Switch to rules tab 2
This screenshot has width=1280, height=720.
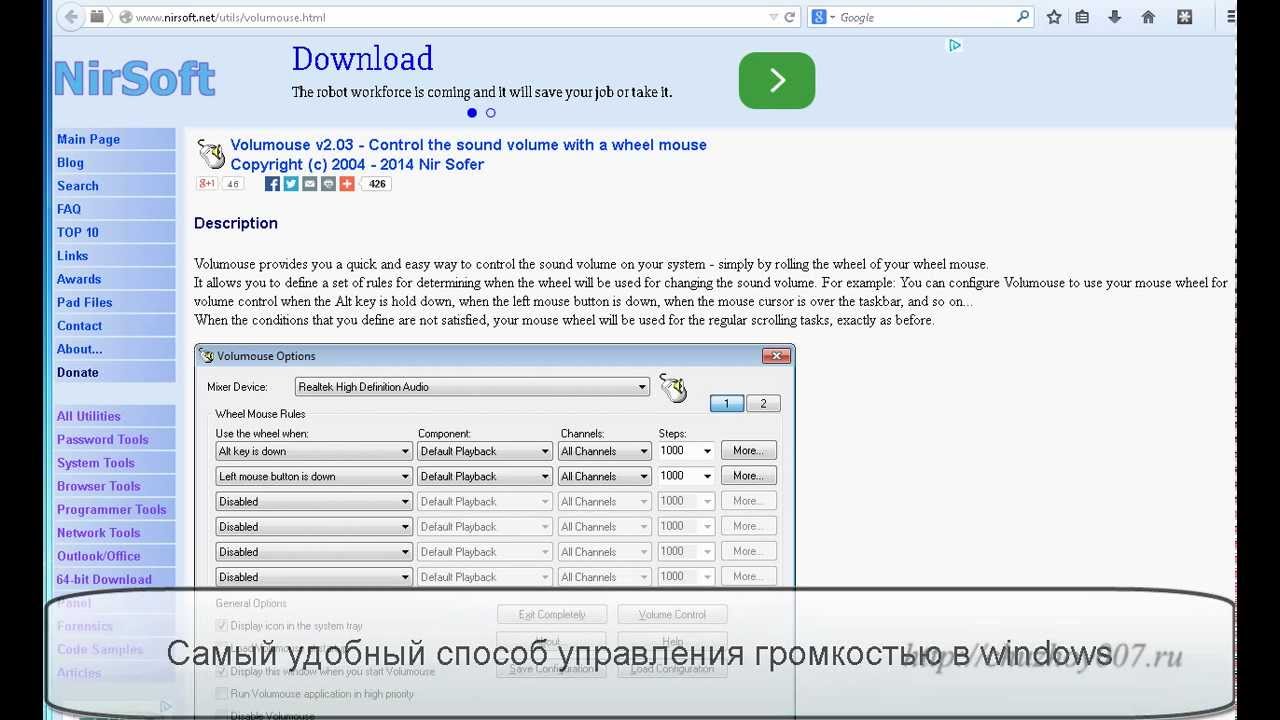763,404
